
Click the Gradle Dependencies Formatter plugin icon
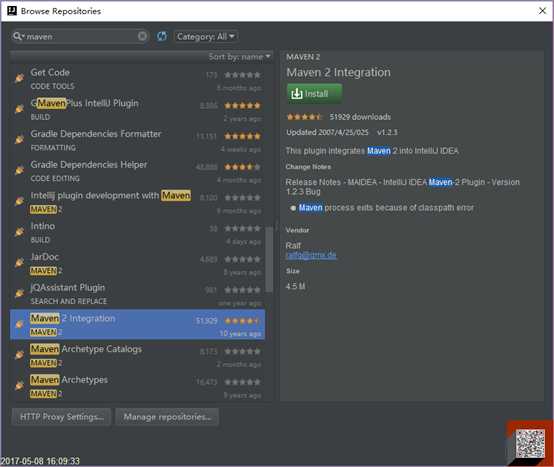point(19,139)
